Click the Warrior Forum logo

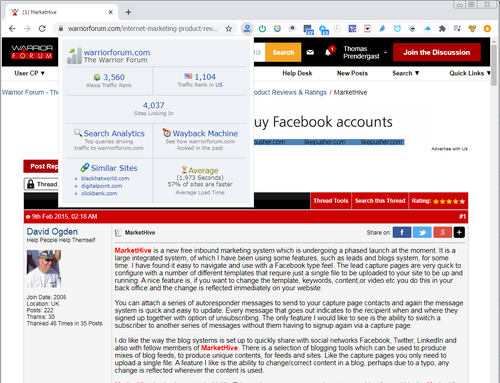tap(32, 52)
